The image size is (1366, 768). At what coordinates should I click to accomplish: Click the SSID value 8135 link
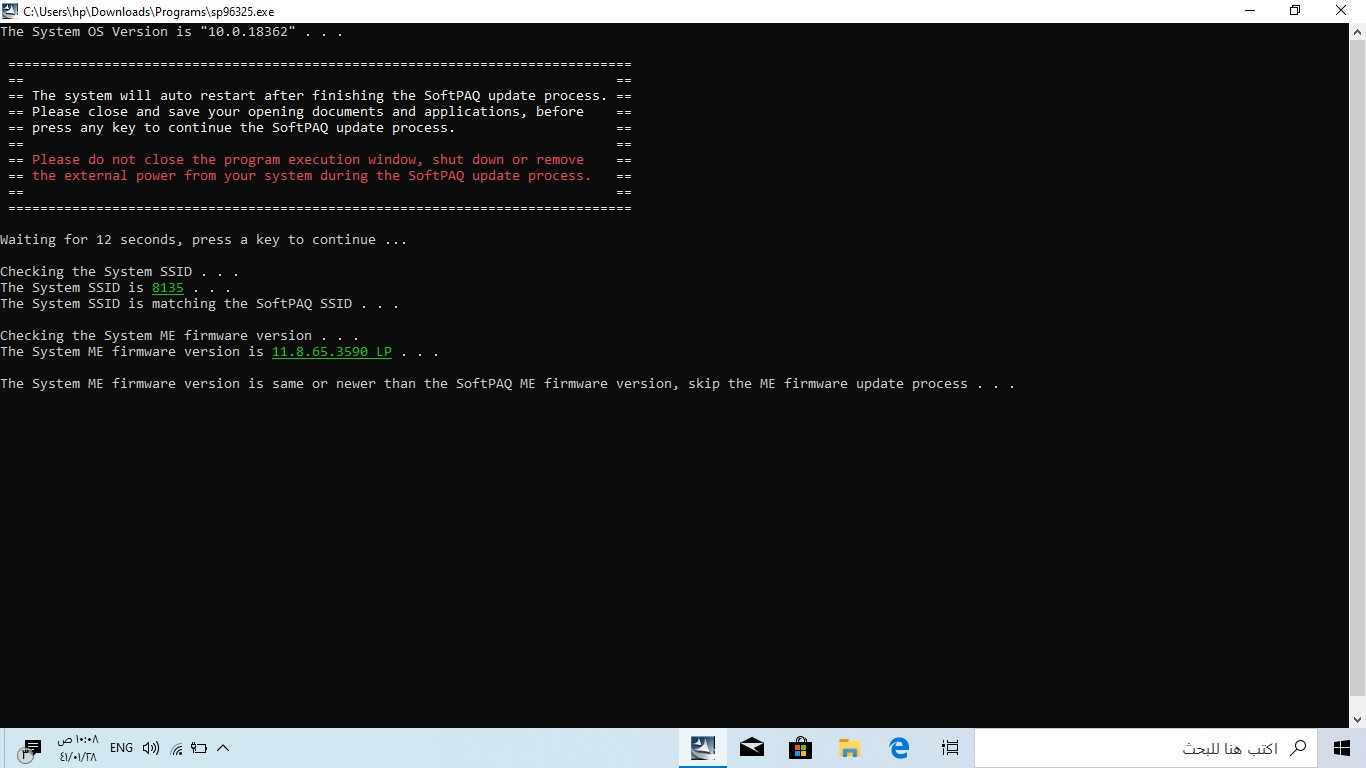point(167,287)
